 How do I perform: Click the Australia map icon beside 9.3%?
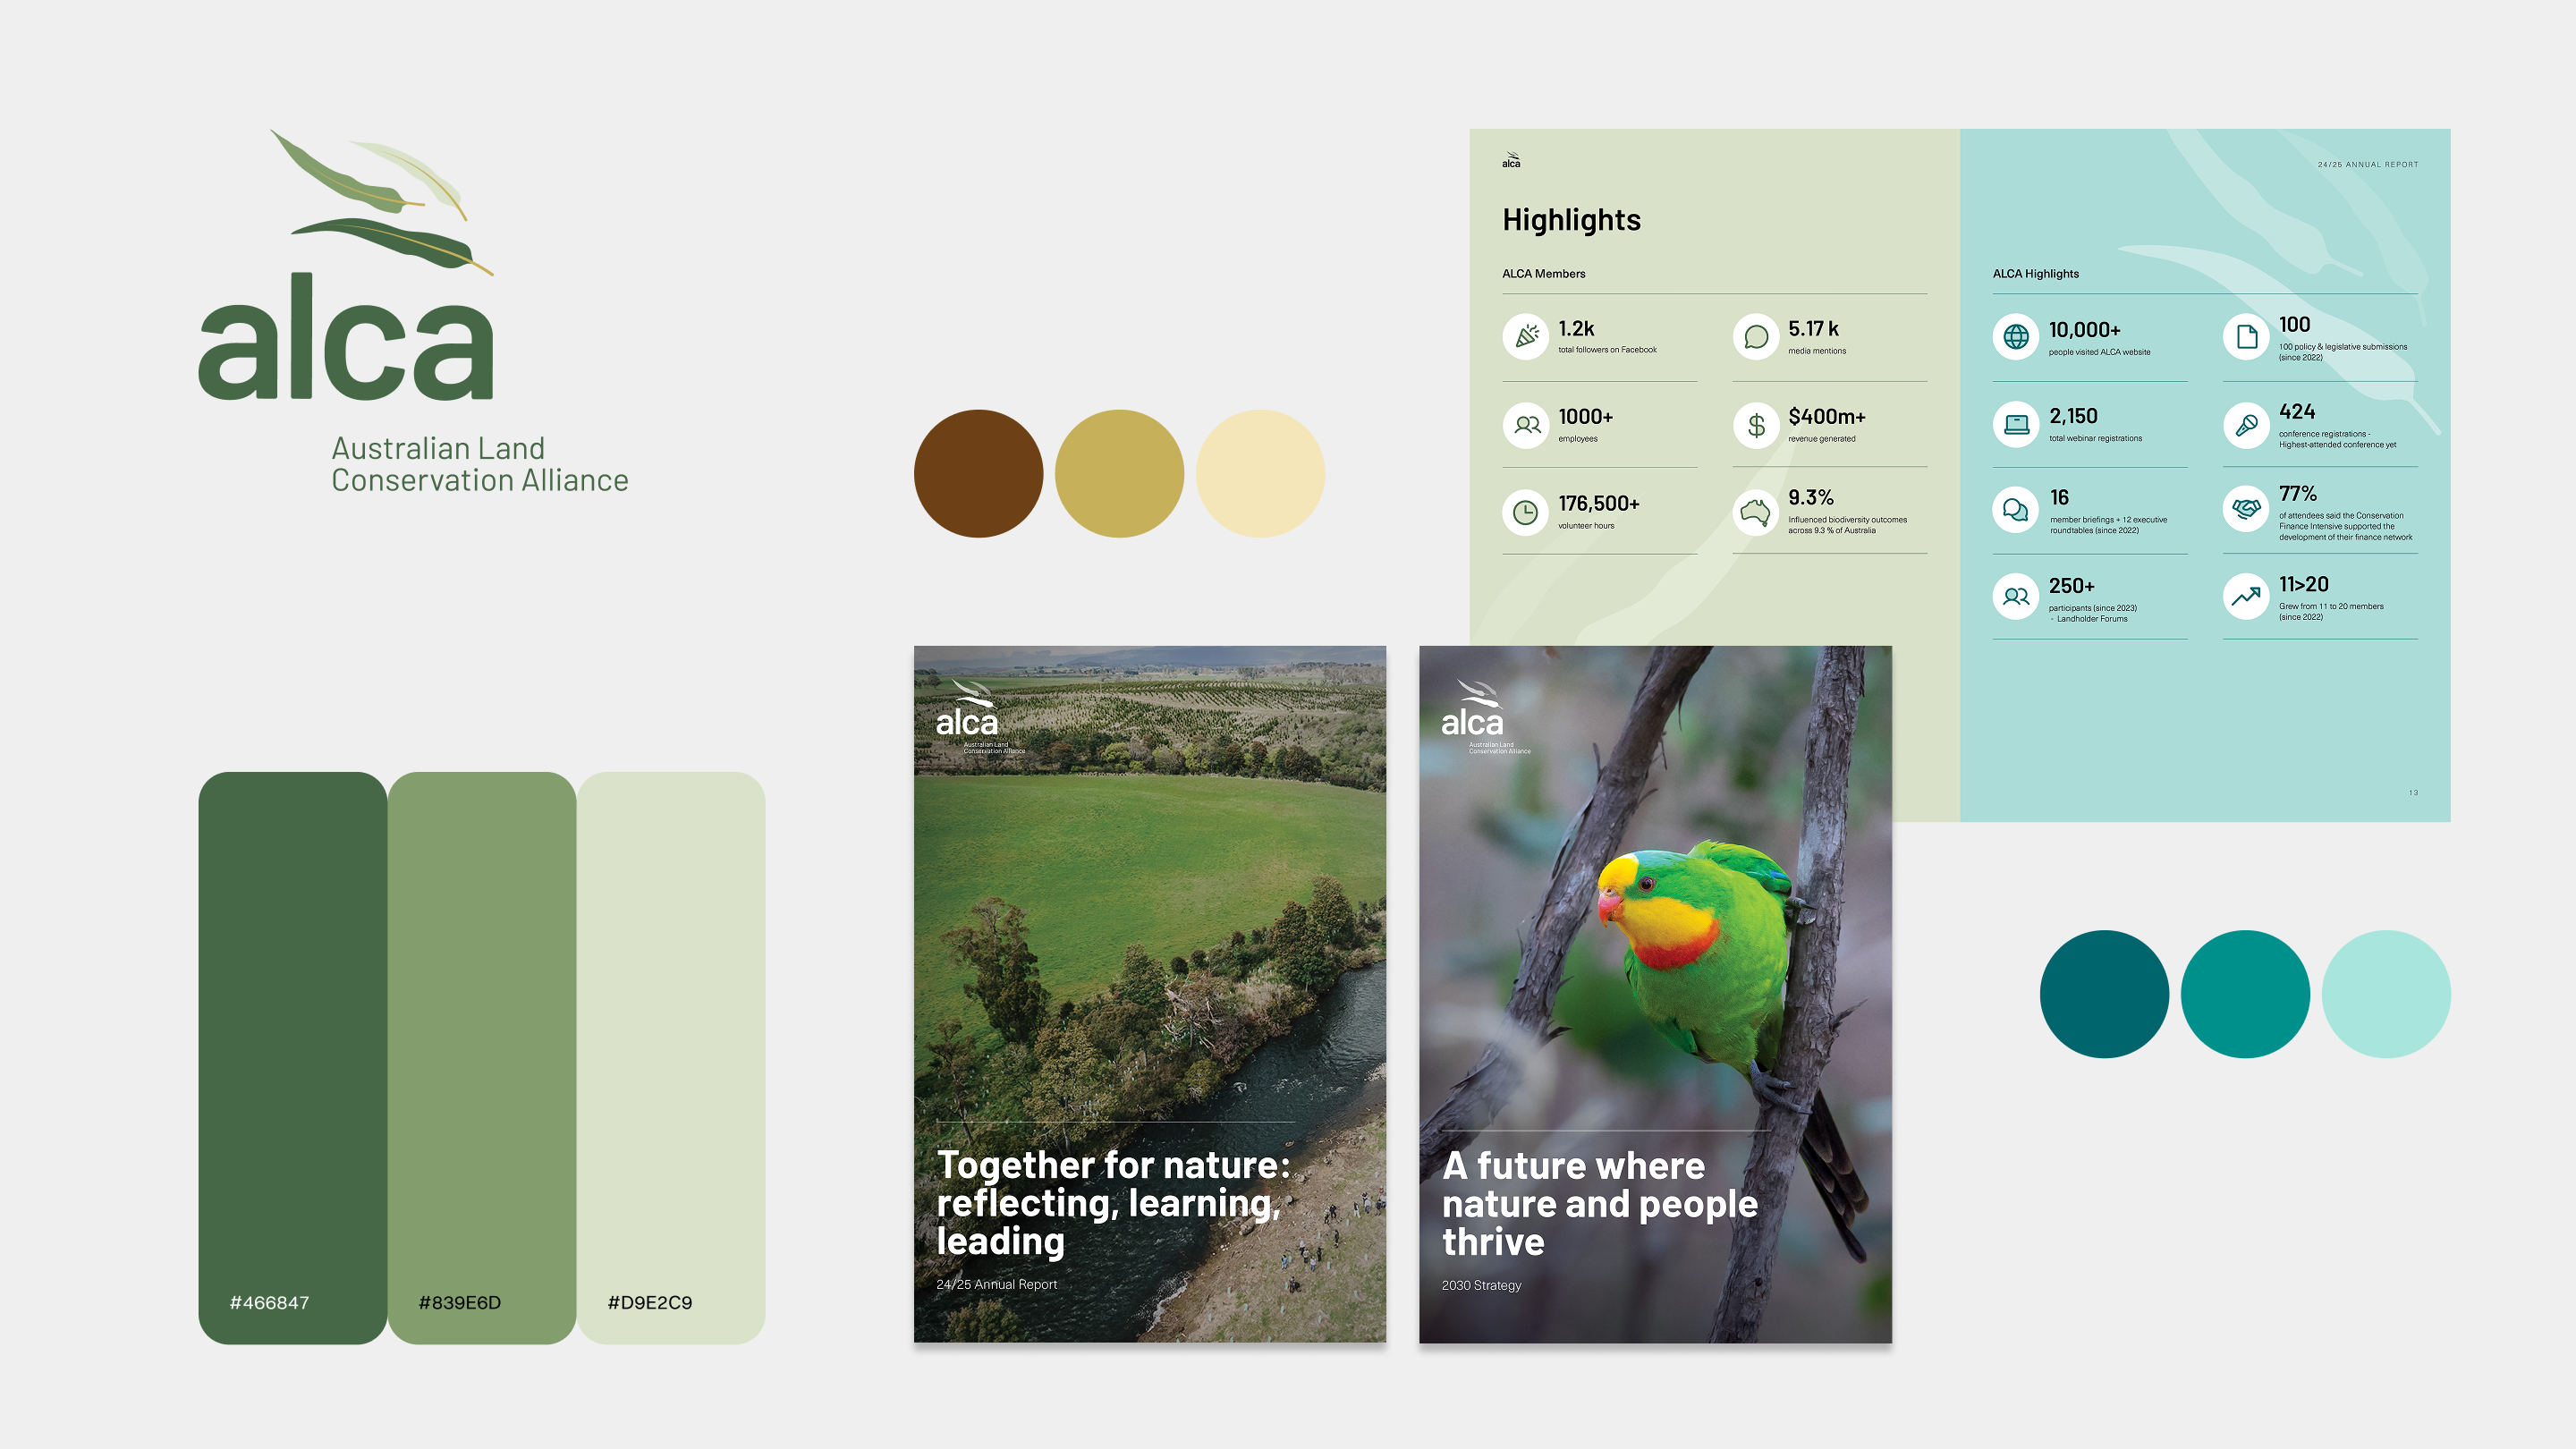1756,512
